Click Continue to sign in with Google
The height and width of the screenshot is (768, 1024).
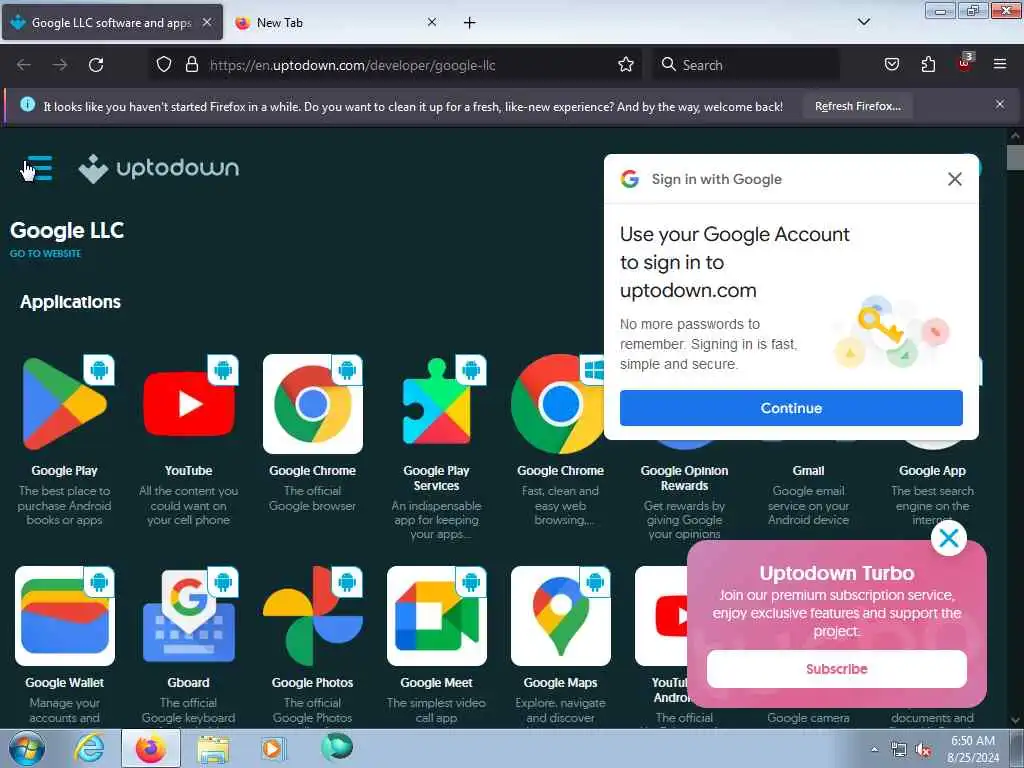(x=791, y=408)
